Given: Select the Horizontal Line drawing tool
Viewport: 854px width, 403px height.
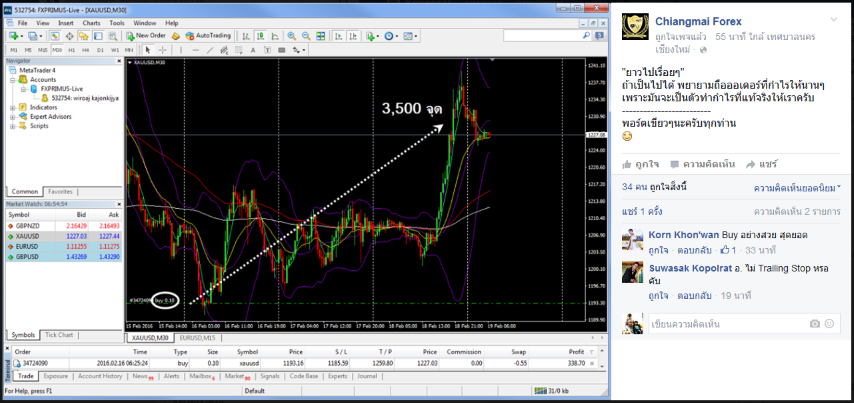Looking at the screenshot, I should click(x=196, y=50).
